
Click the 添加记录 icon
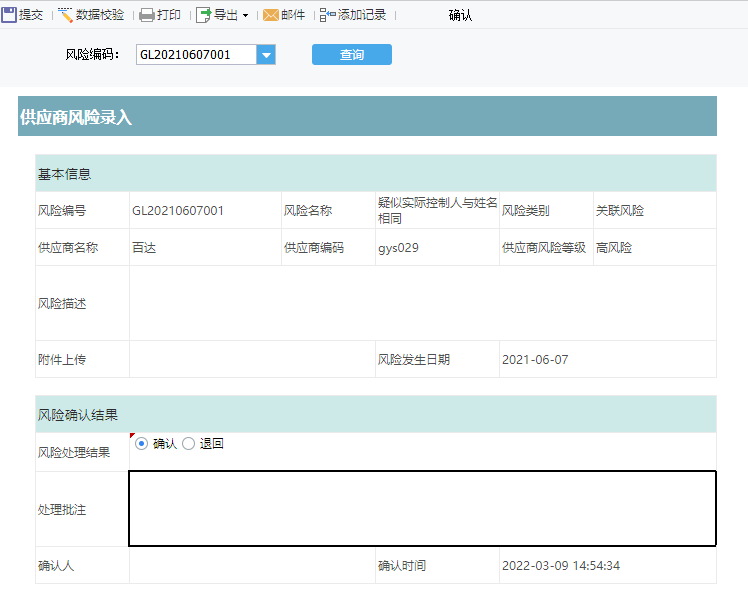(x=328, y=15)
